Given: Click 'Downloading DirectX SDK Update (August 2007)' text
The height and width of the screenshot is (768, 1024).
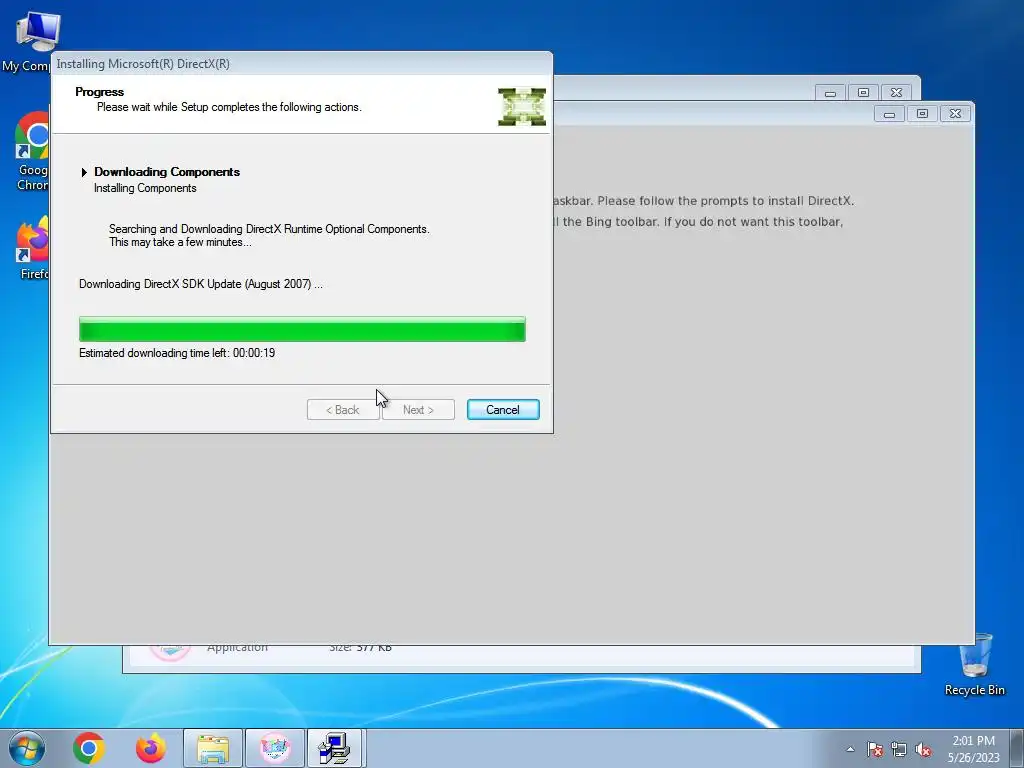Looking at the screenshot, I should 200,284.
